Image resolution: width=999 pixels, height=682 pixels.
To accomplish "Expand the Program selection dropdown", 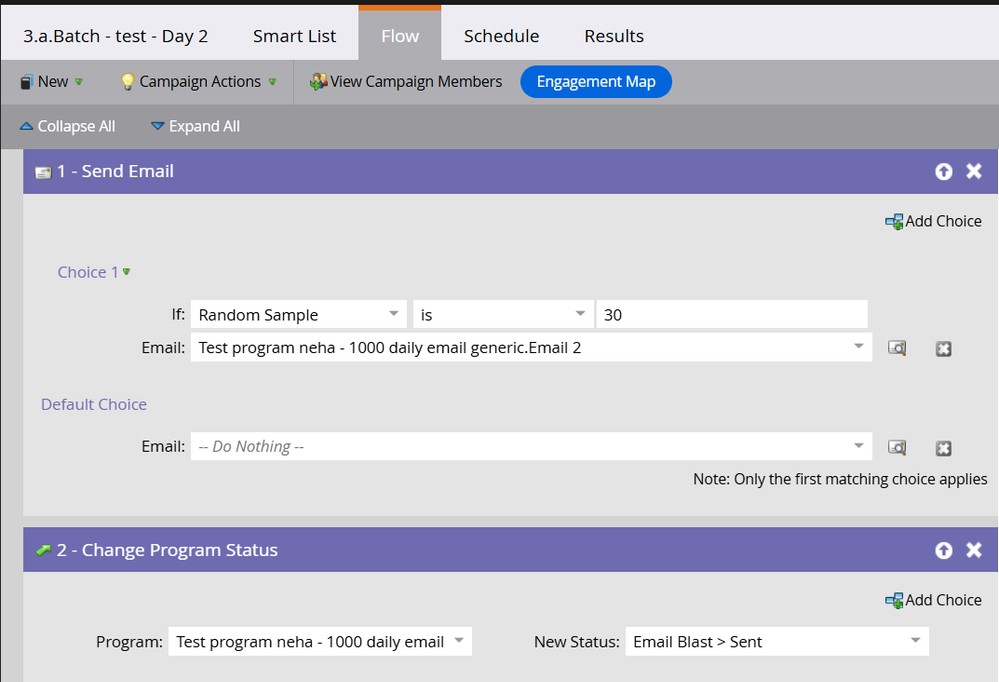I will click(x=319, y=642).
